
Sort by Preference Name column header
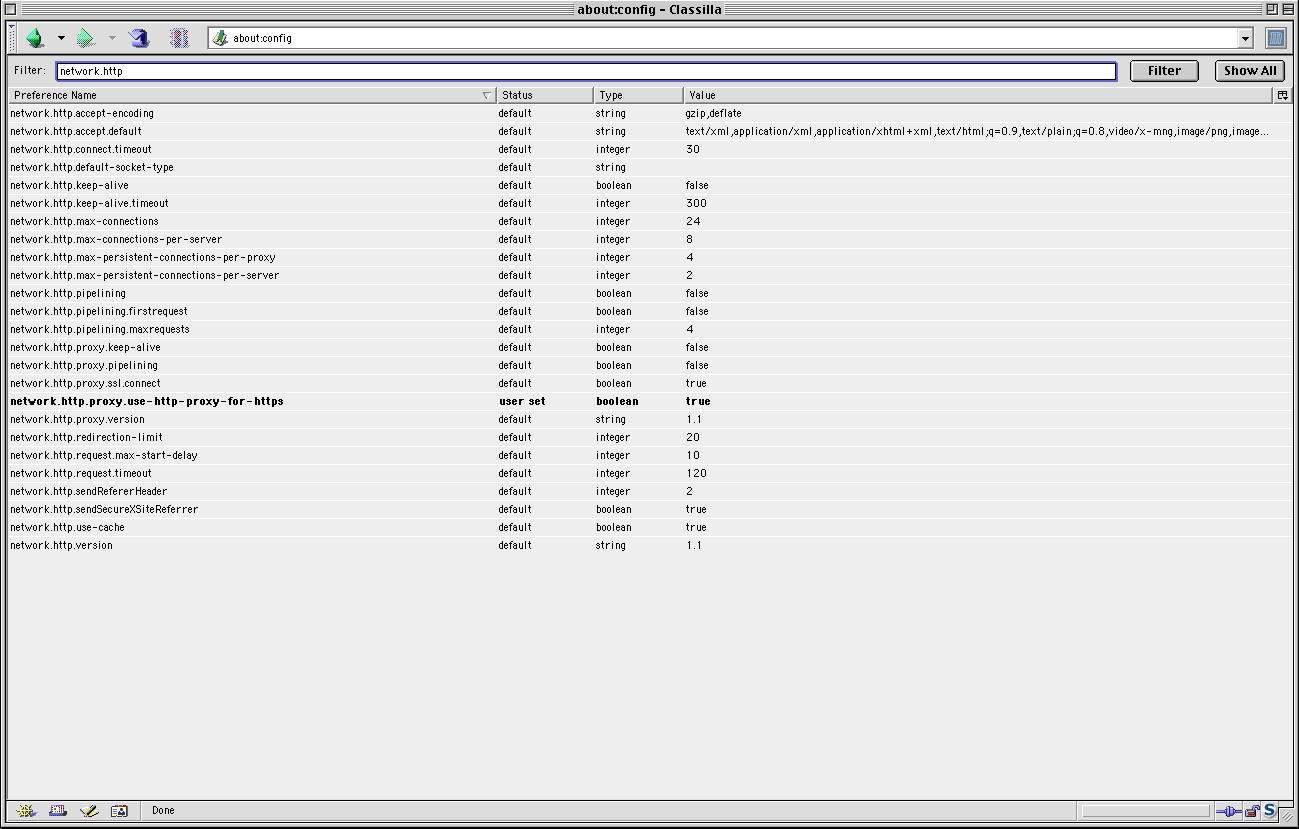click(252, 95)
